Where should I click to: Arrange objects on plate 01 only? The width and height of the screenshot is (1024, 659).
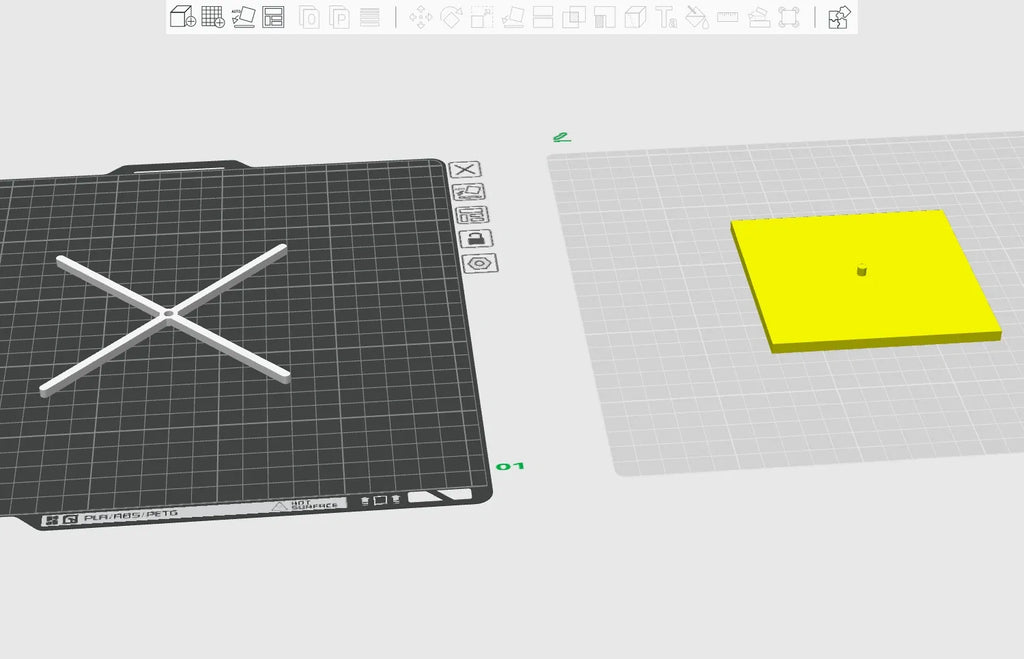pos(472,214)
